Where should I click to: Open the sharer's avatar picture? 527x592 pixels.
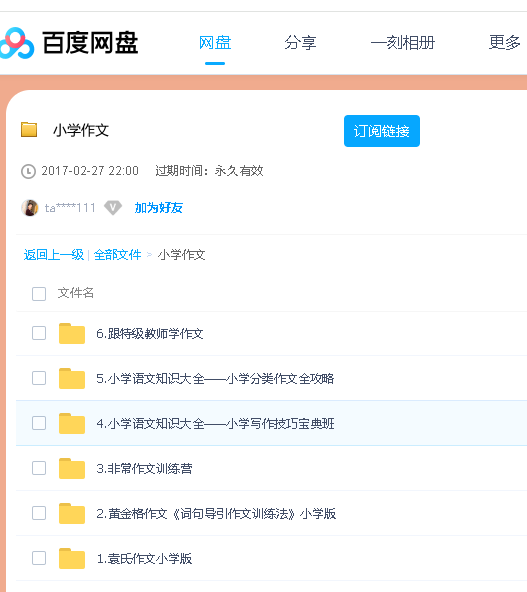tap(30, 208)
